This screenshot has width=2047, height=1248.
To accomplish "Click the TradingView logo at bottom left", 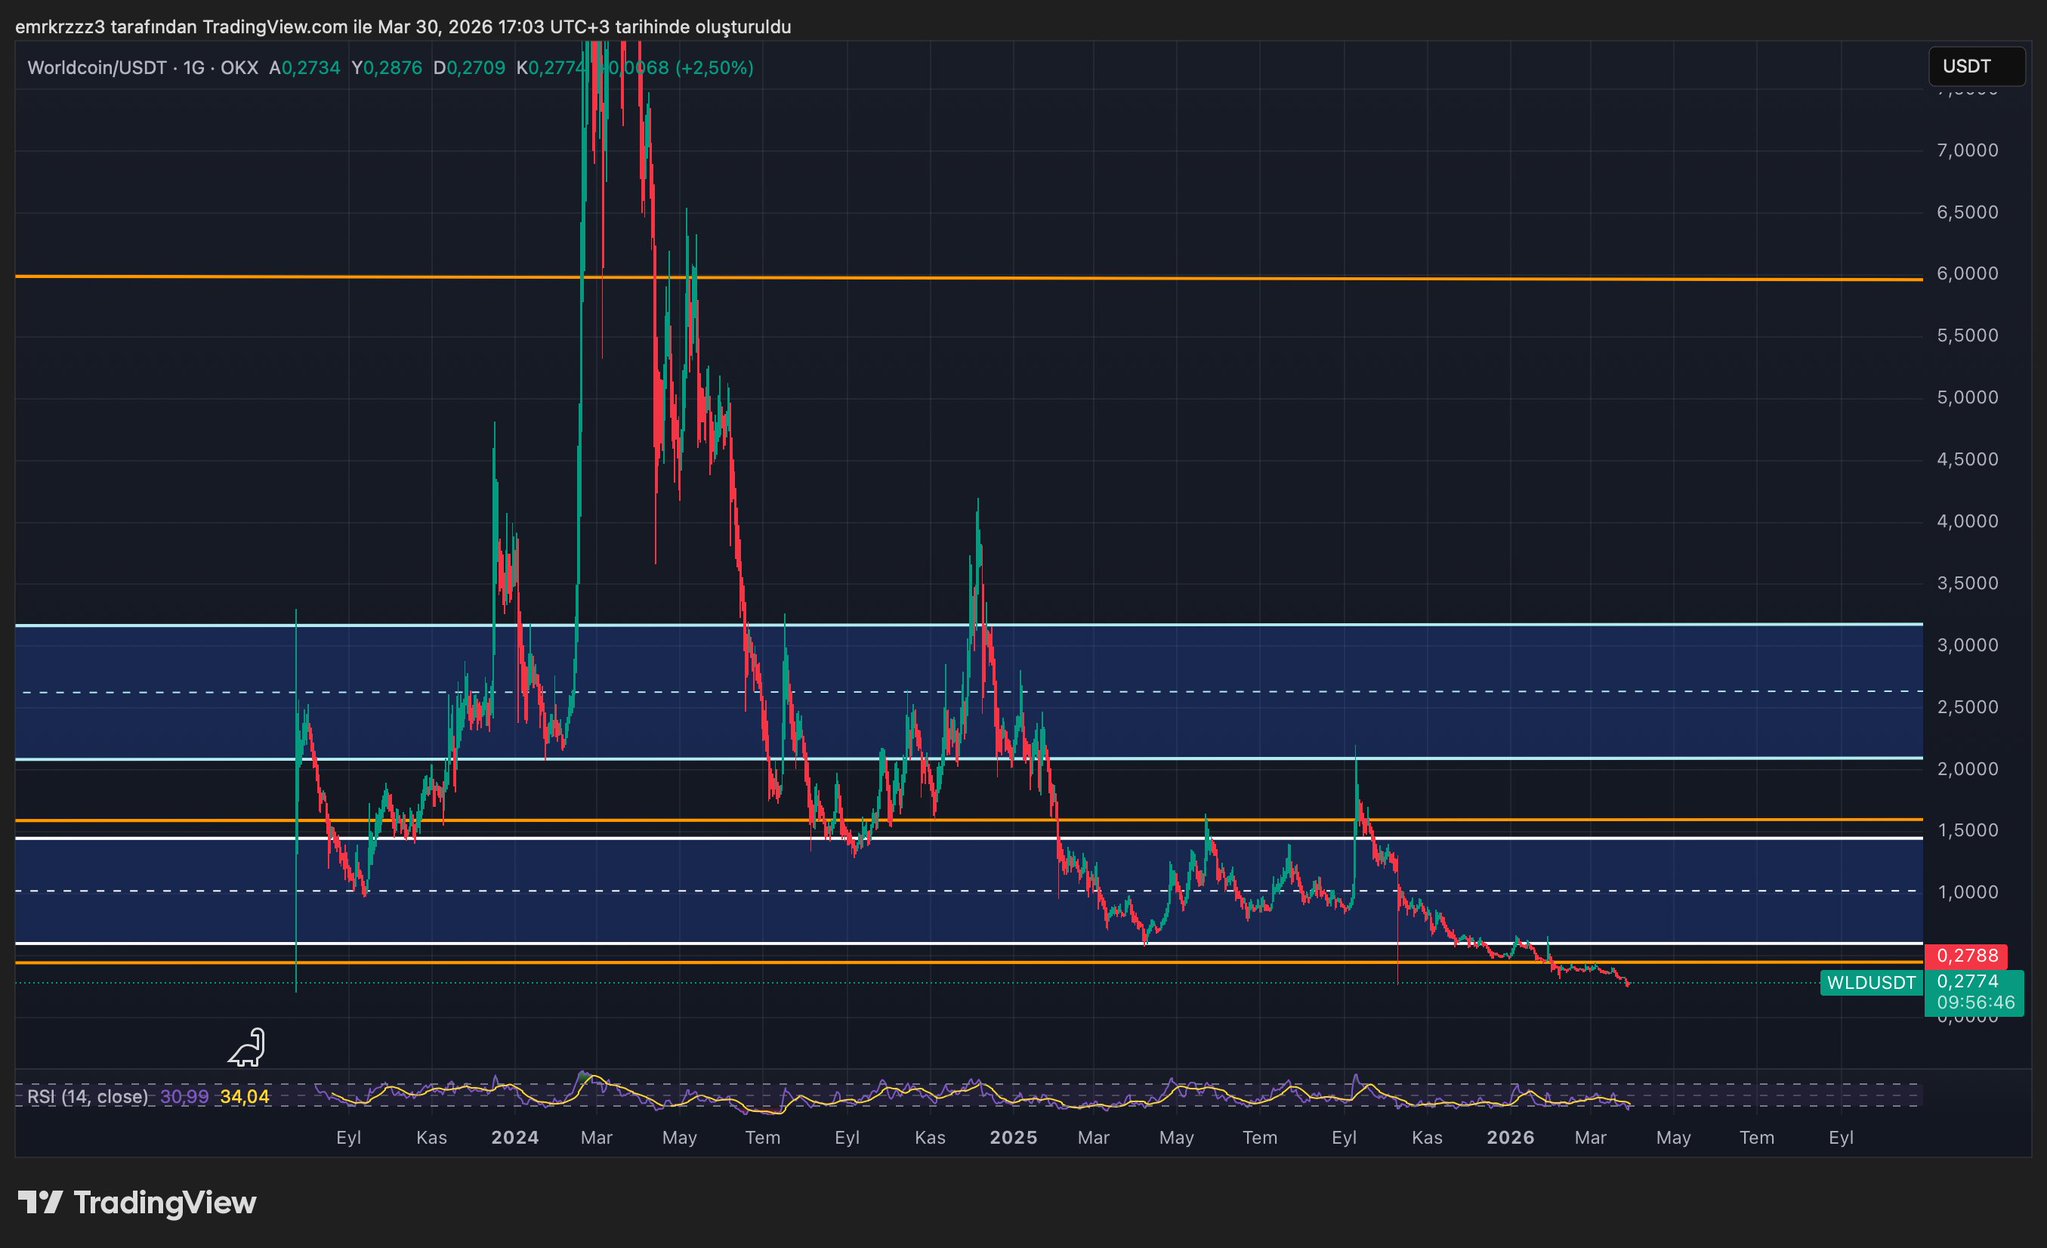I will click(x=137, y=1202).
